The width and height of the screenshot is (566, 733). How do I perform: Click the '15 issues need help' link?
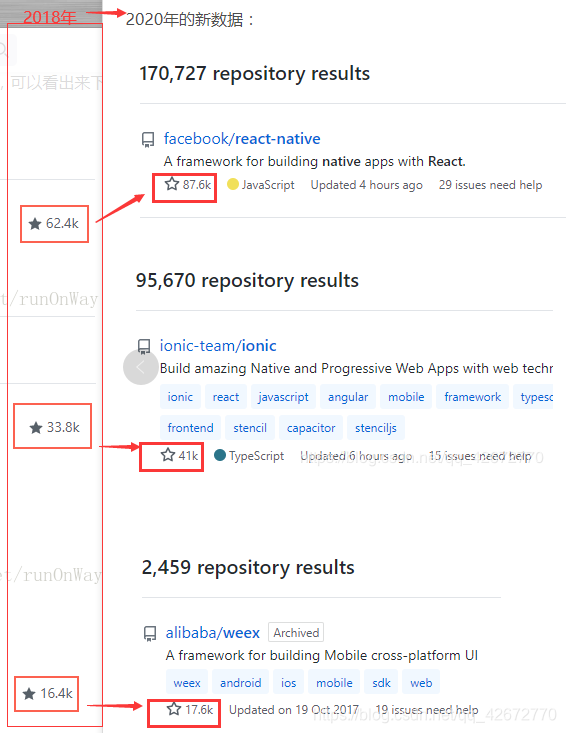coord(480,456)
